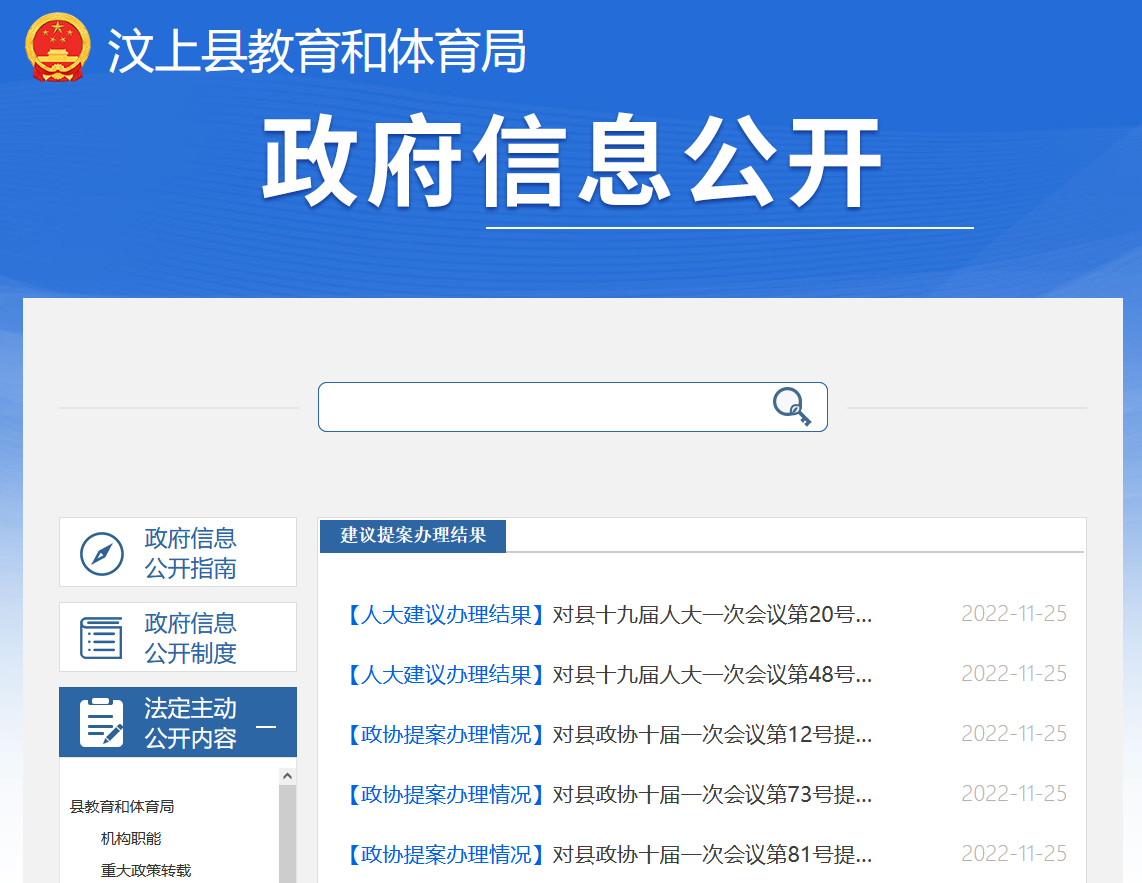1142x883 pixels.
Task: Click the 2022-11-25 date on the 第12号 row
Action: pyautogui.click(x=1014, y=733)
